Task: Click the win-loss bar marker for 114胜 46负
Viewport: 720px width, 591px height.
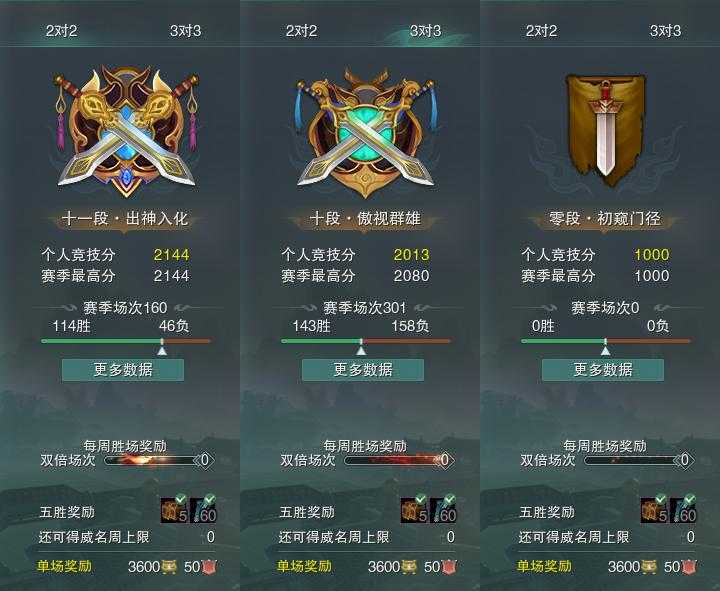Action: [x=162, y=347]
